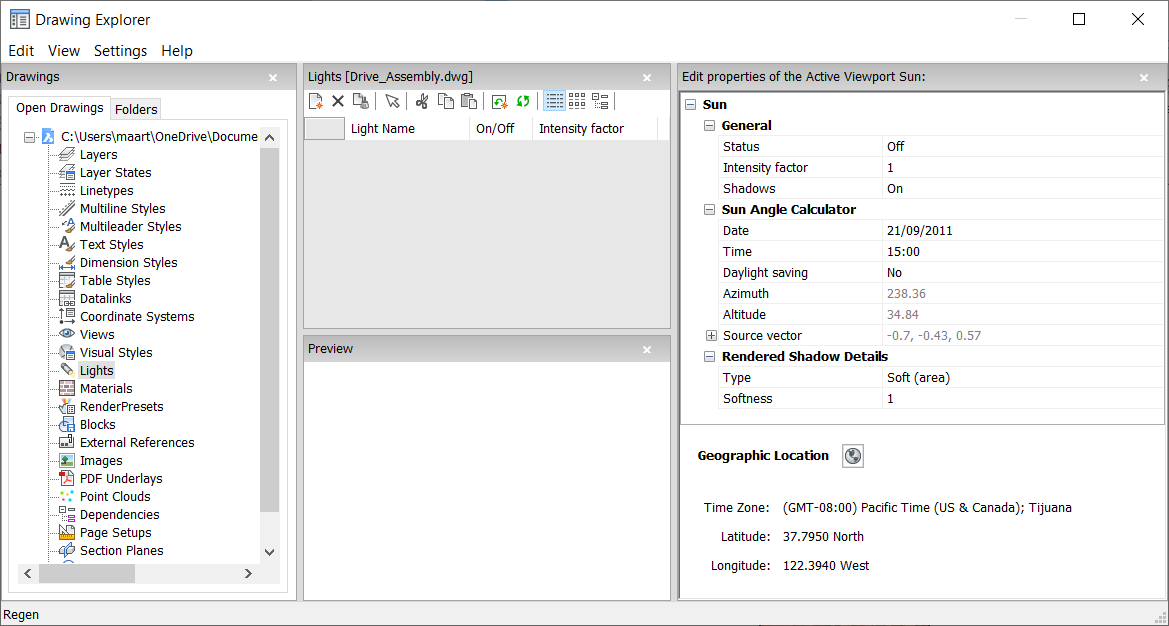Click the Drawings tree vertical scrollbar
The image size is (1169, 626).
click(269, 330)
